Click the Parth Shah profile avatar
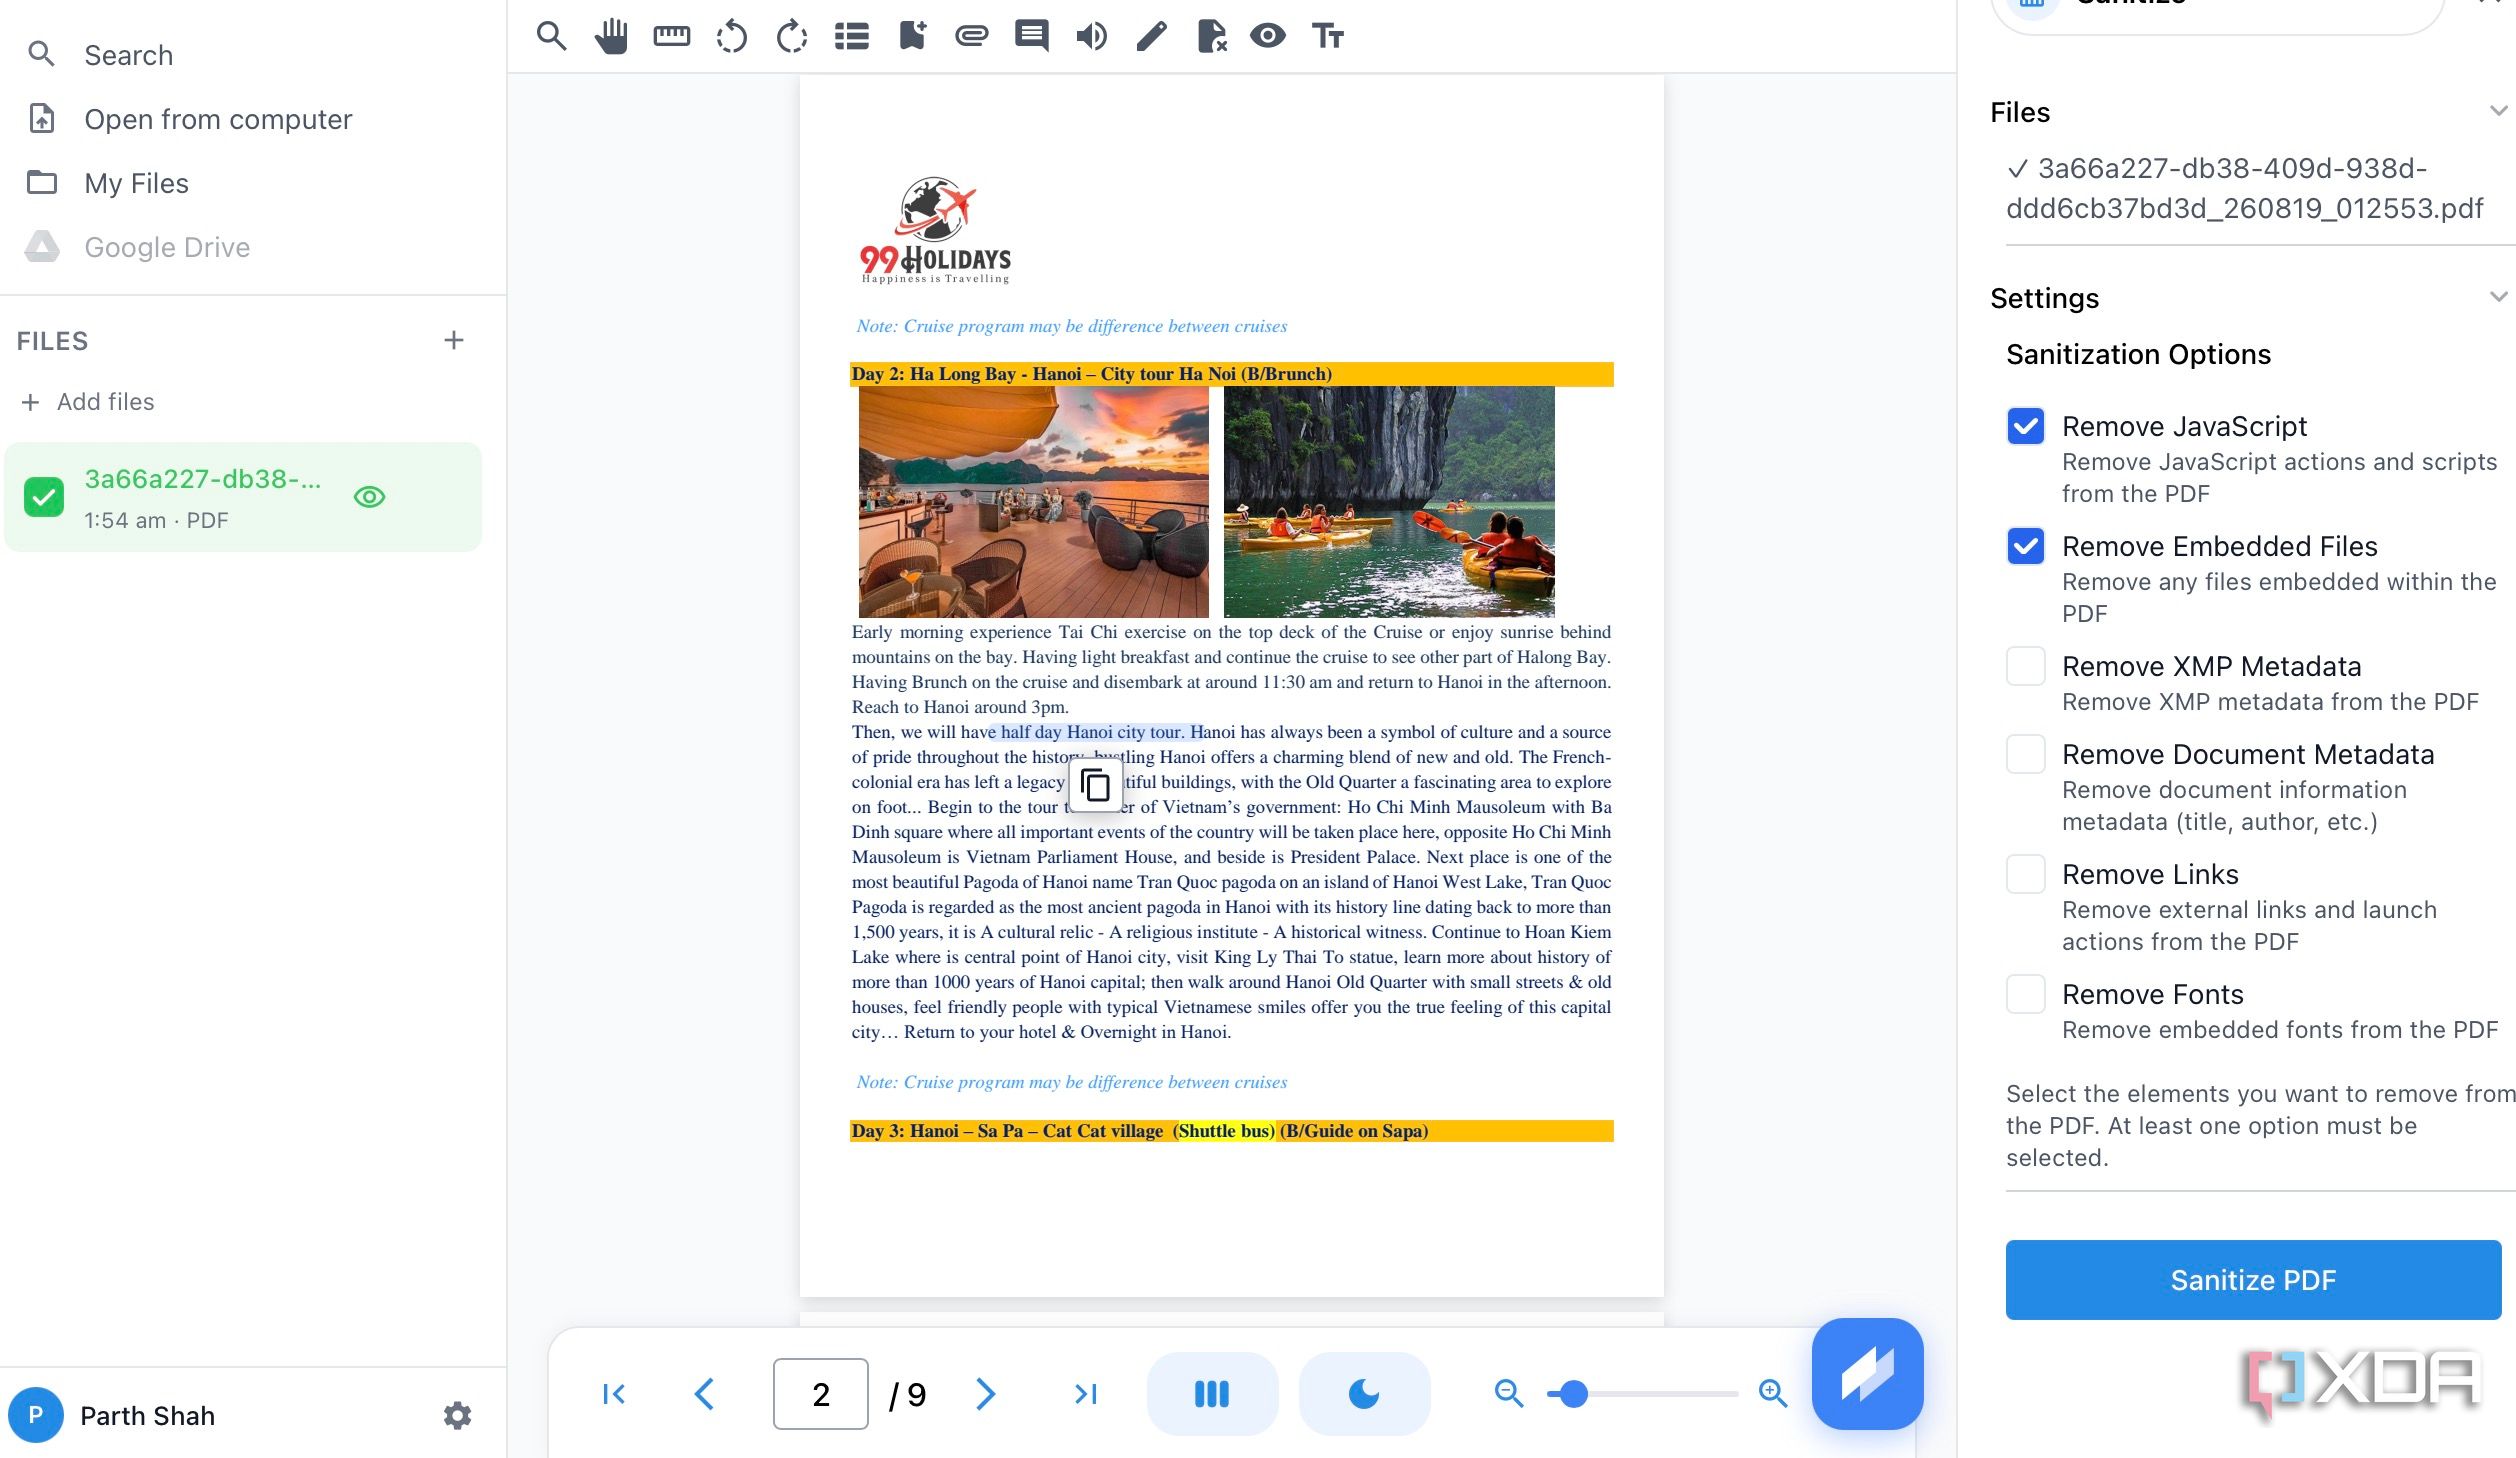The height and width of the screenshot is (1458, 2516). click(x=36, y=1415)
